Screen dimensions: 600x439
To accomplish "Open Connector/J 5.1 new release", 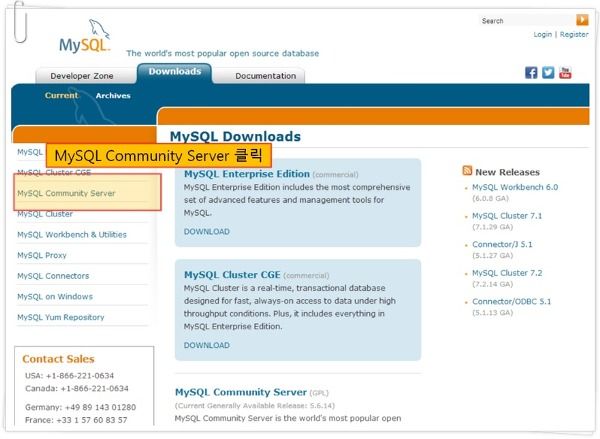I will [502, 244].
